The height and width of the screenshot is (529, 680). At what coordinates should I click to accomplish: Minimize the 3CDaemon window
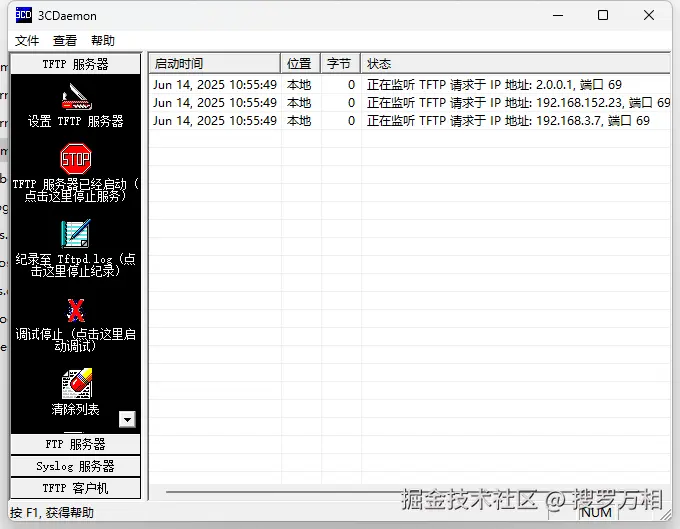[x=558, y=16]
